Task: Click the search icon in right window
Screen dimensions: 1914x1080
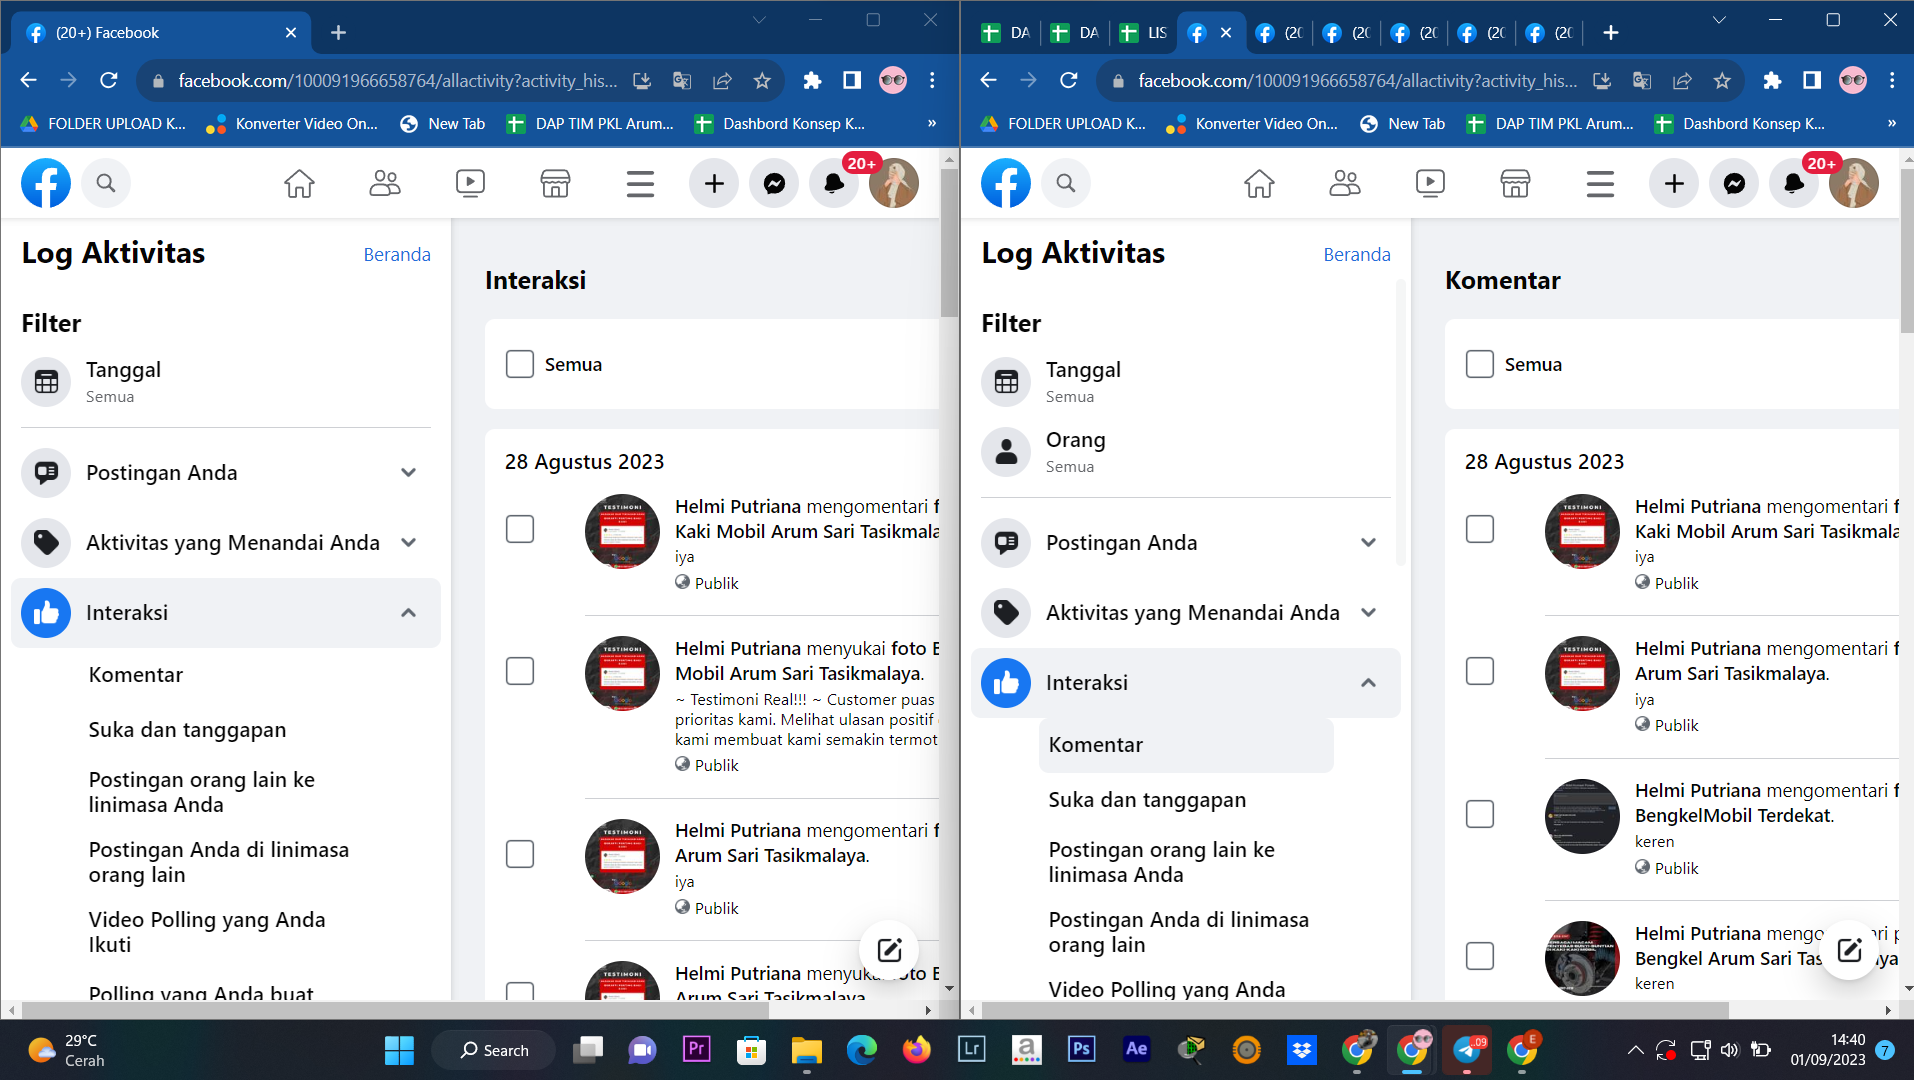Action: pyautogui.click(x=1066, y=184)
